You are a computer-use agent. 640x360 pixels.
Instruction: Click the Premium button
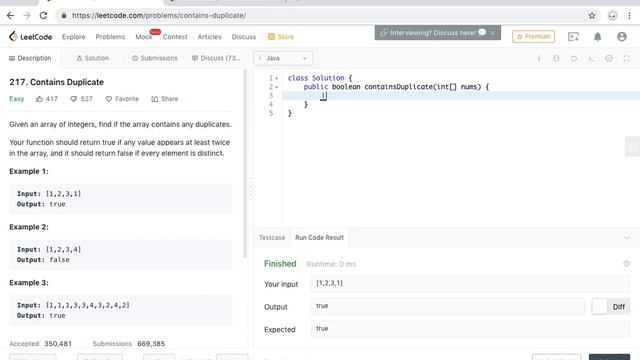[x=533, y=37]
